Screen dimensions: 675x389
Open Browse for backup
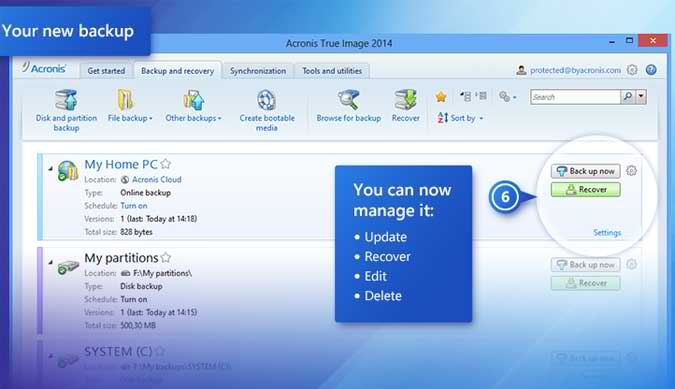349,106
